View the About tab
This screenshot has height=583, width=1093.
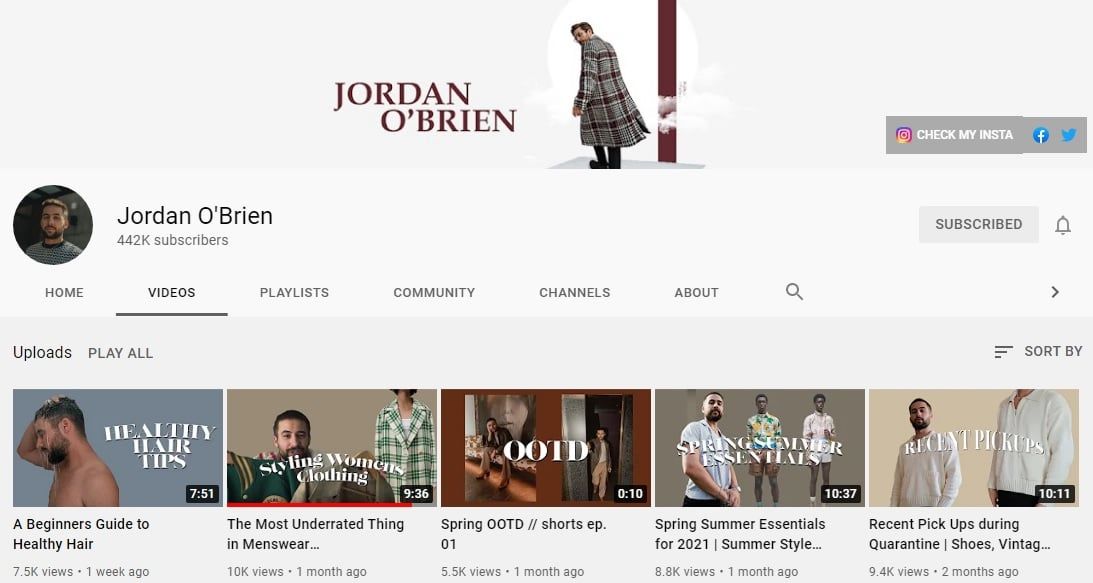coord(696,293)
